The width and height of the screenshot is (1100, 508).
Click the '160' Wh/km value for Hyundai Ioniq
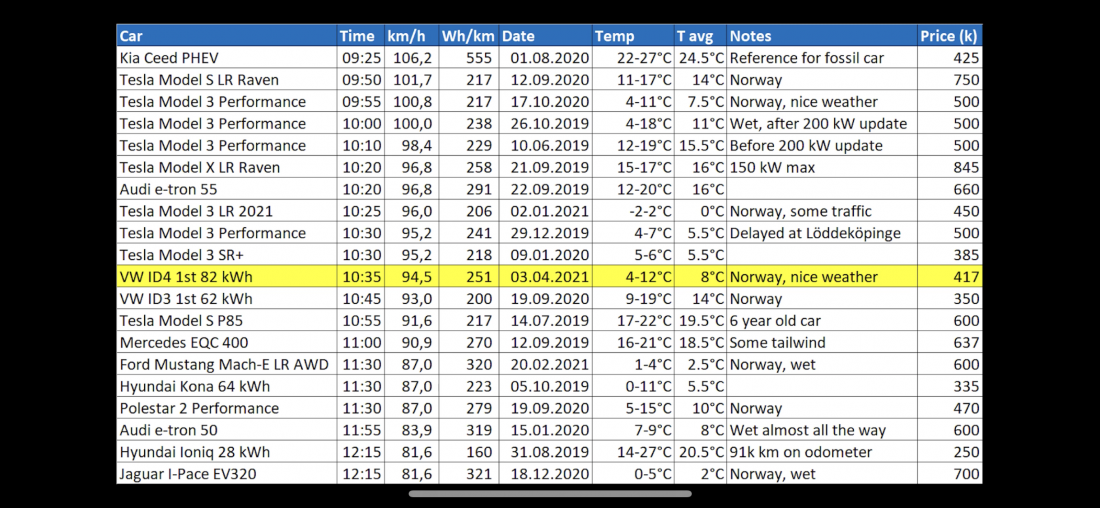coord(469,452)
